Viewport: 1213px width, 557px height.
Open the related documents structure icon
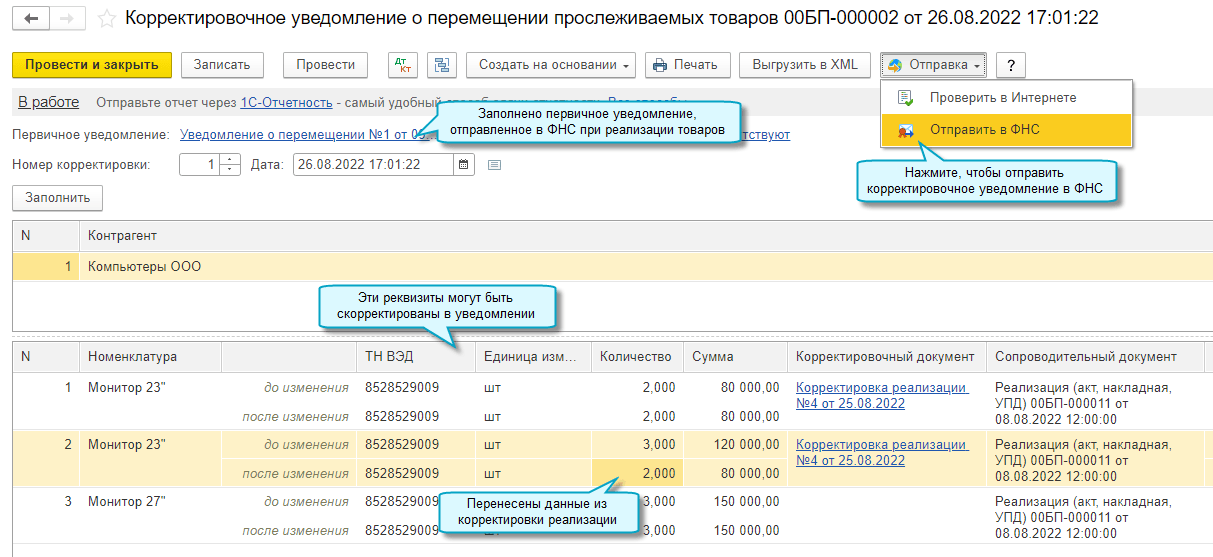[441, 65]
